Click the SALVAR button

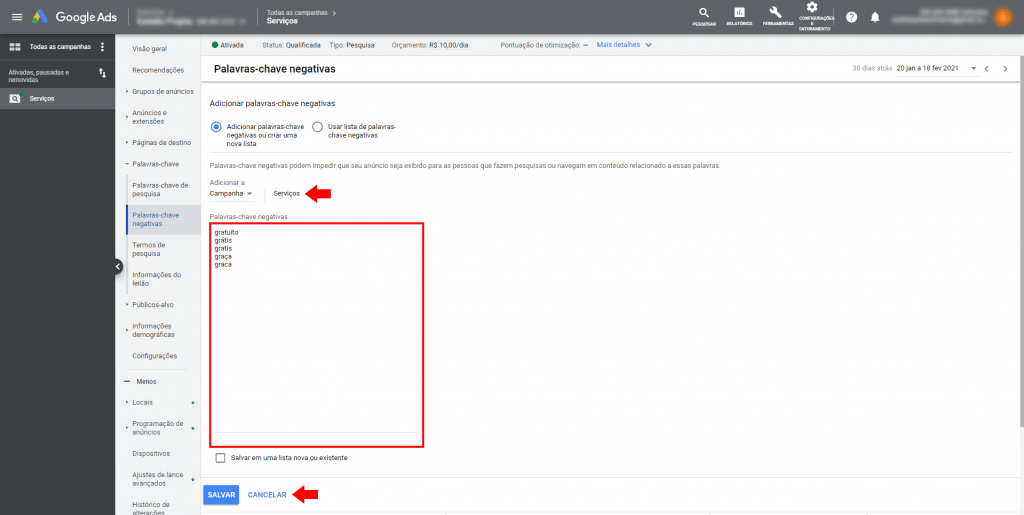point(221,495)
